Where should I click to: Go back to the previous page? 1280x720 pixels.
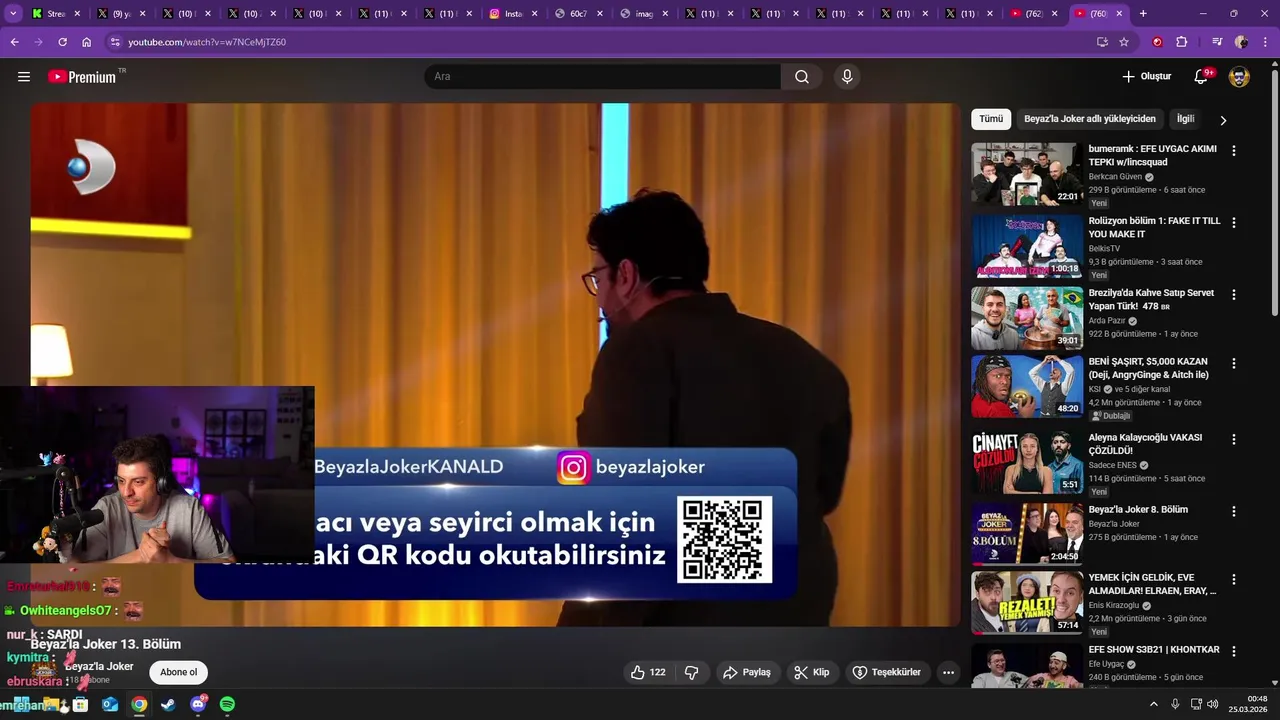(14, 42)
